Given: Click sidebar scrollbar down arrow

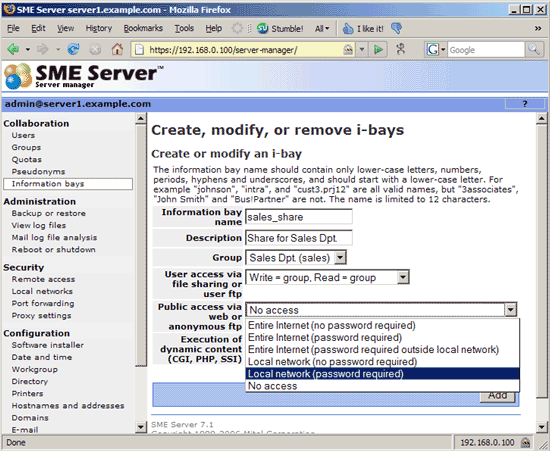Looking at the screenshot, I should coord(141,427).
